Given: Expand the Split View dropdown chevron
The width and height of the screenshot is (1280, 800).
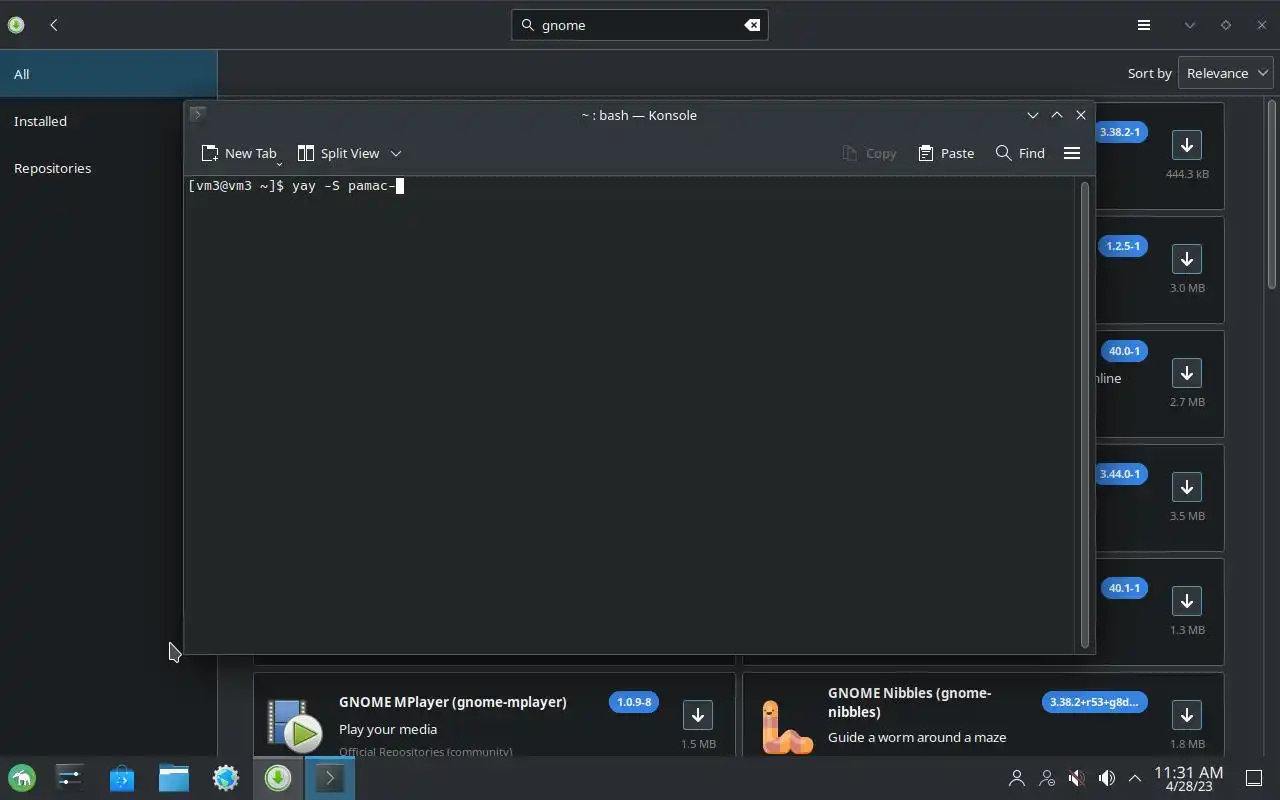Looking at the screenshot, I should pos(396,153).
